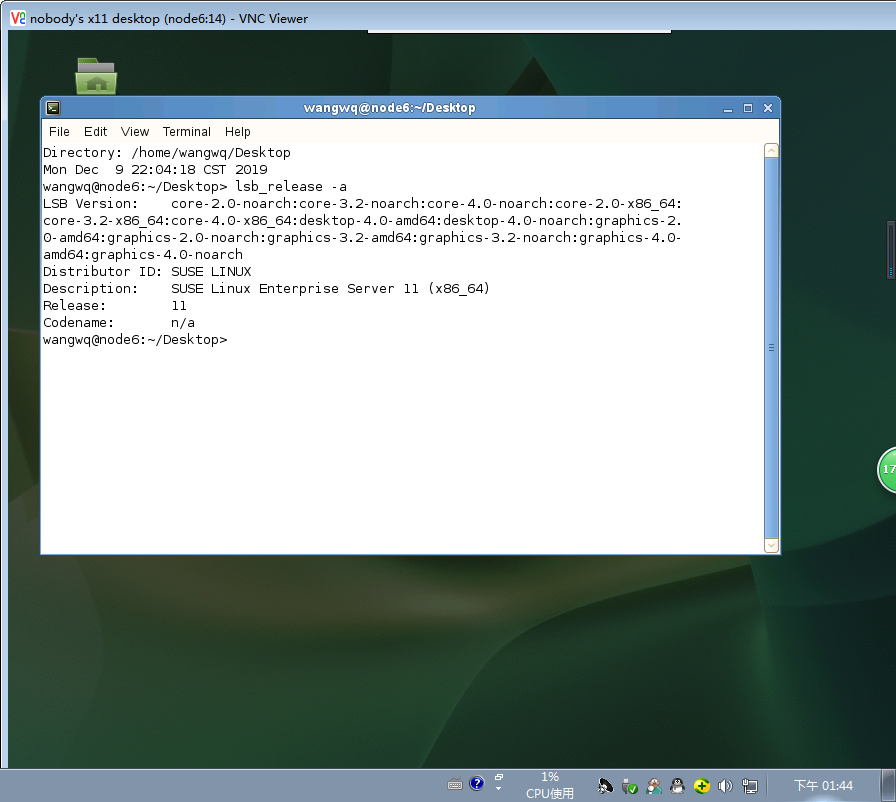Click the 1% CPU usage indicator
Screen dimensions: 896x802
550,785
